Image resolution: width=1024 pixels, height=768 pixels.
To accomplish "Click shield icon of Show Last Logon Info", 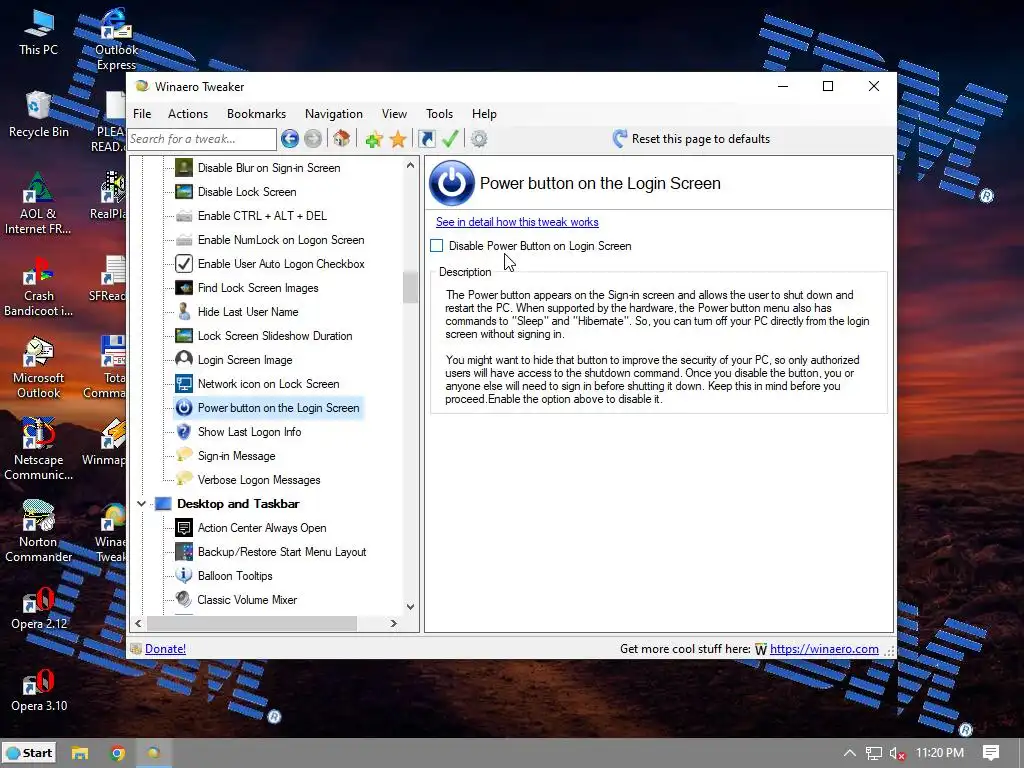I will click(x=184, y=432).
